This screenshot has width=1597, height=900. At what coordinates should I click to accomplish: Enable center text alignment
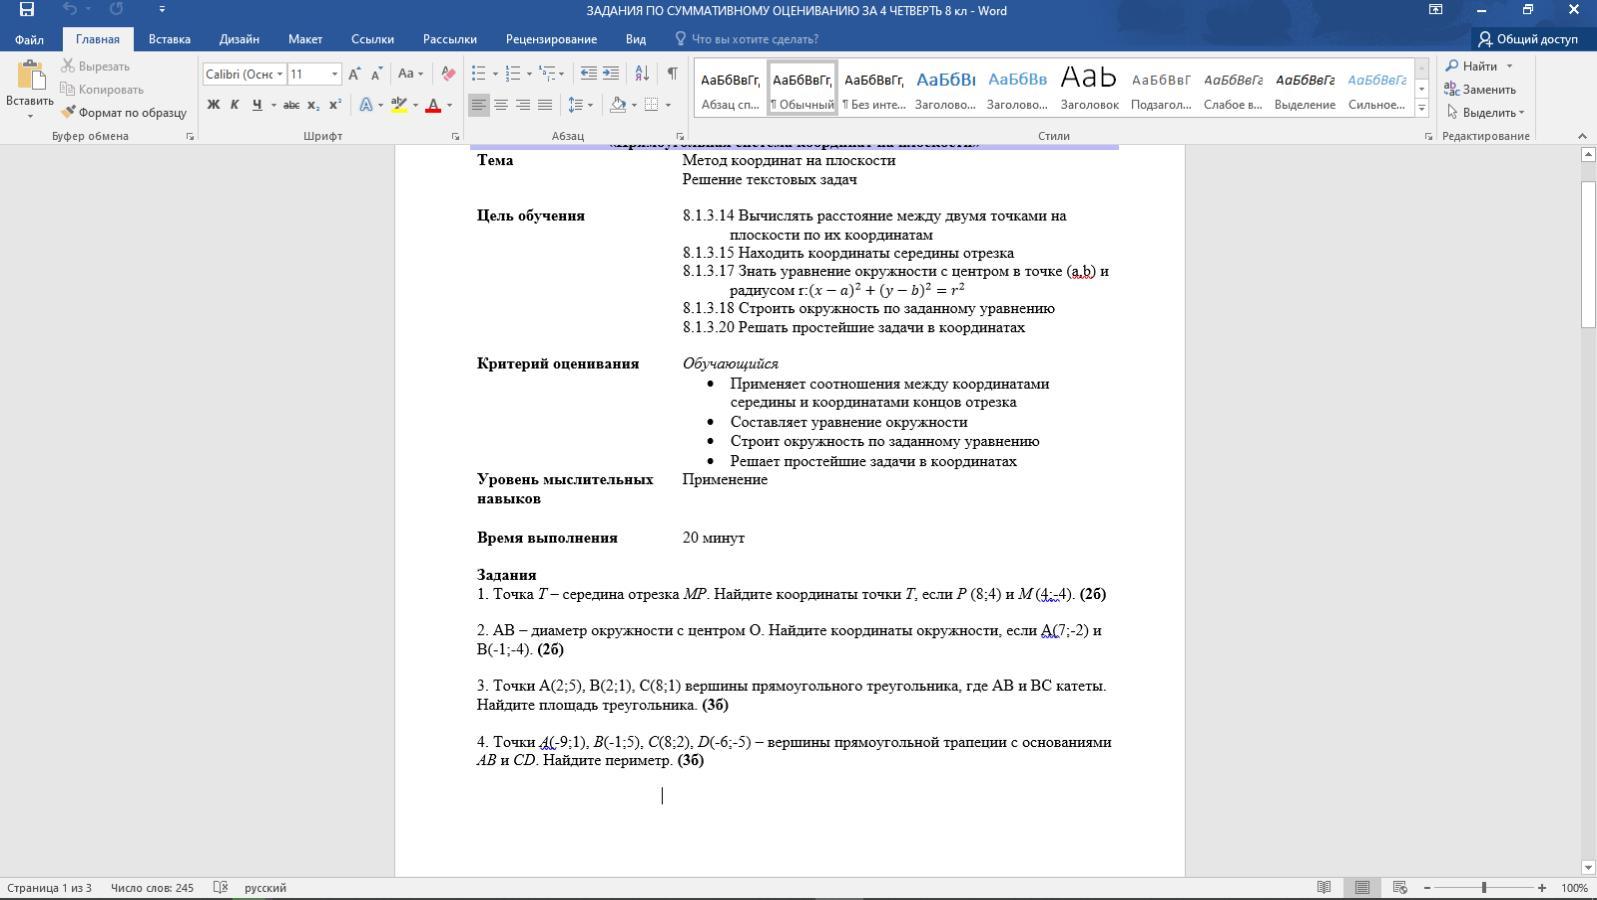tap(501, 104)
